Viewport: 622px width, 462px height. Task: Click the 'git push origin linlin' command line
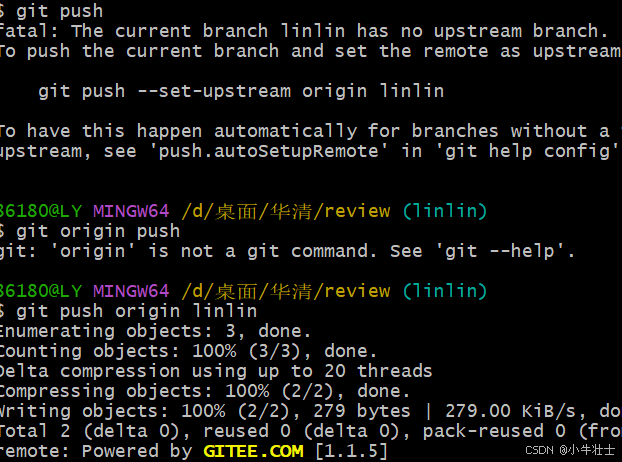(129, 311)
